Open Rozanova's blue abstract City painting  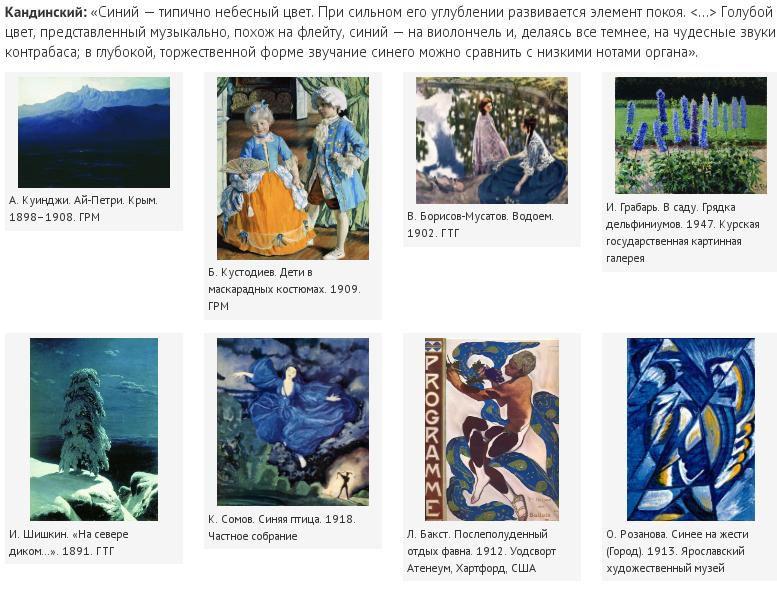(x=691, y=430)
